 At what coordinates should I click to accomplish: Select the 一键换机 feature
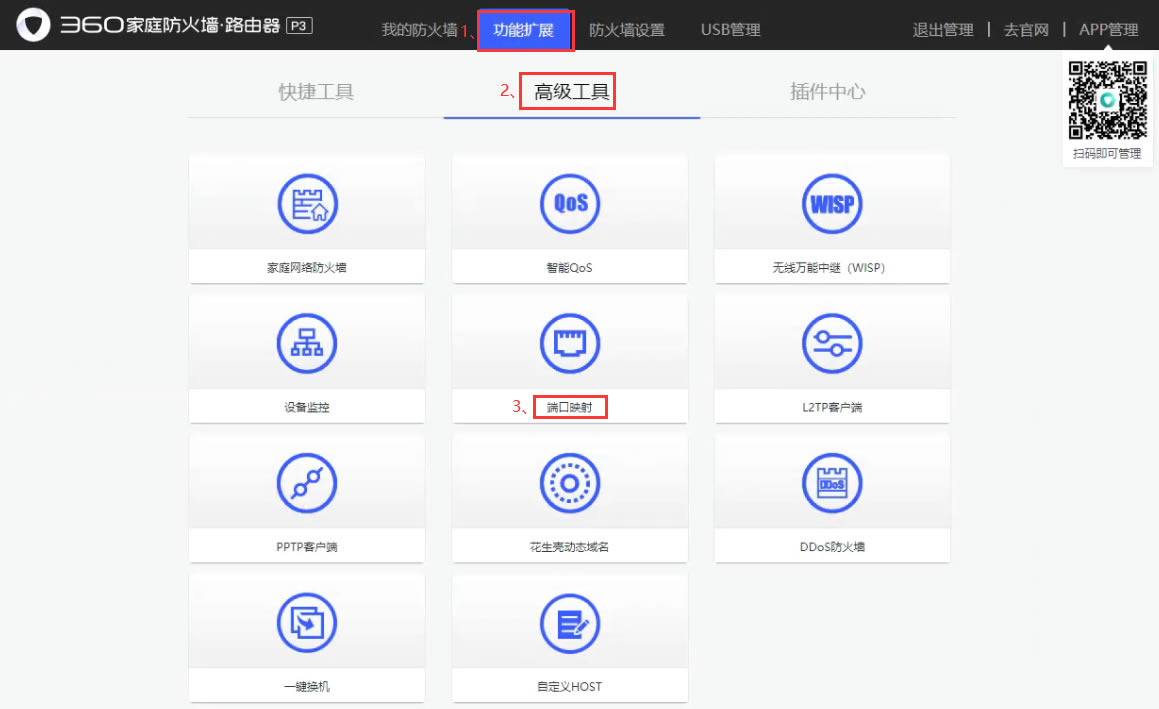click(306, 637)
